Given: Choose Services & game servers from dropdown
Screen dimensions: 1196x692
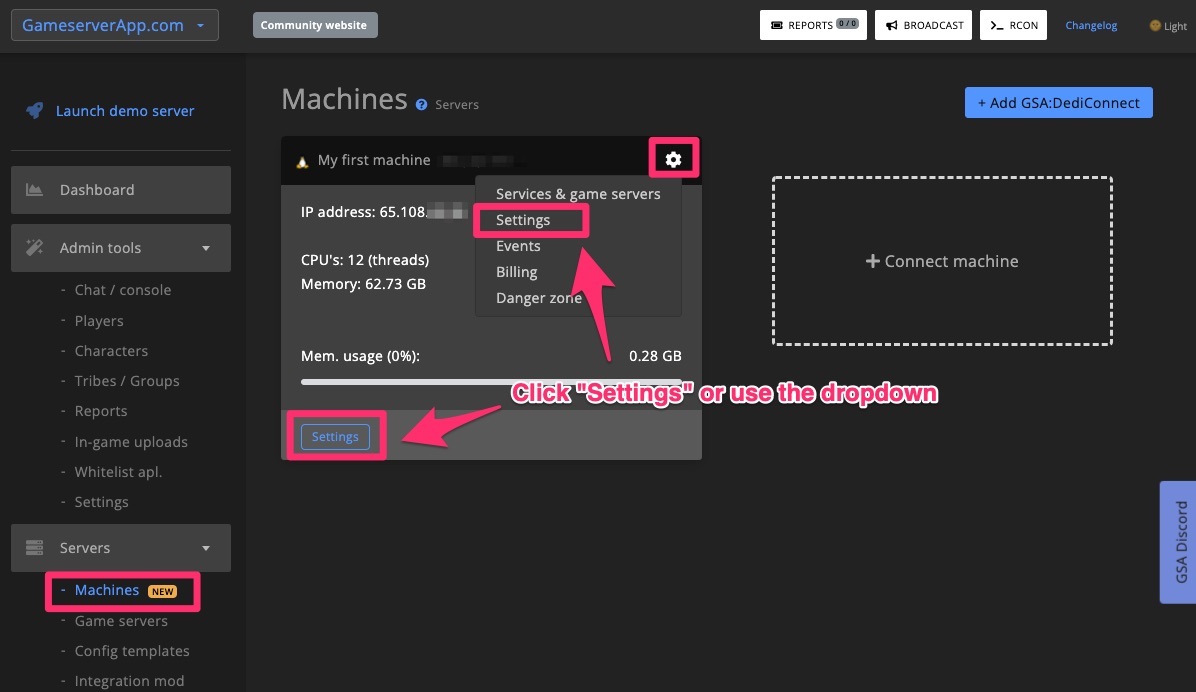Looking at the screenshot, I should [x=577, y=194].
